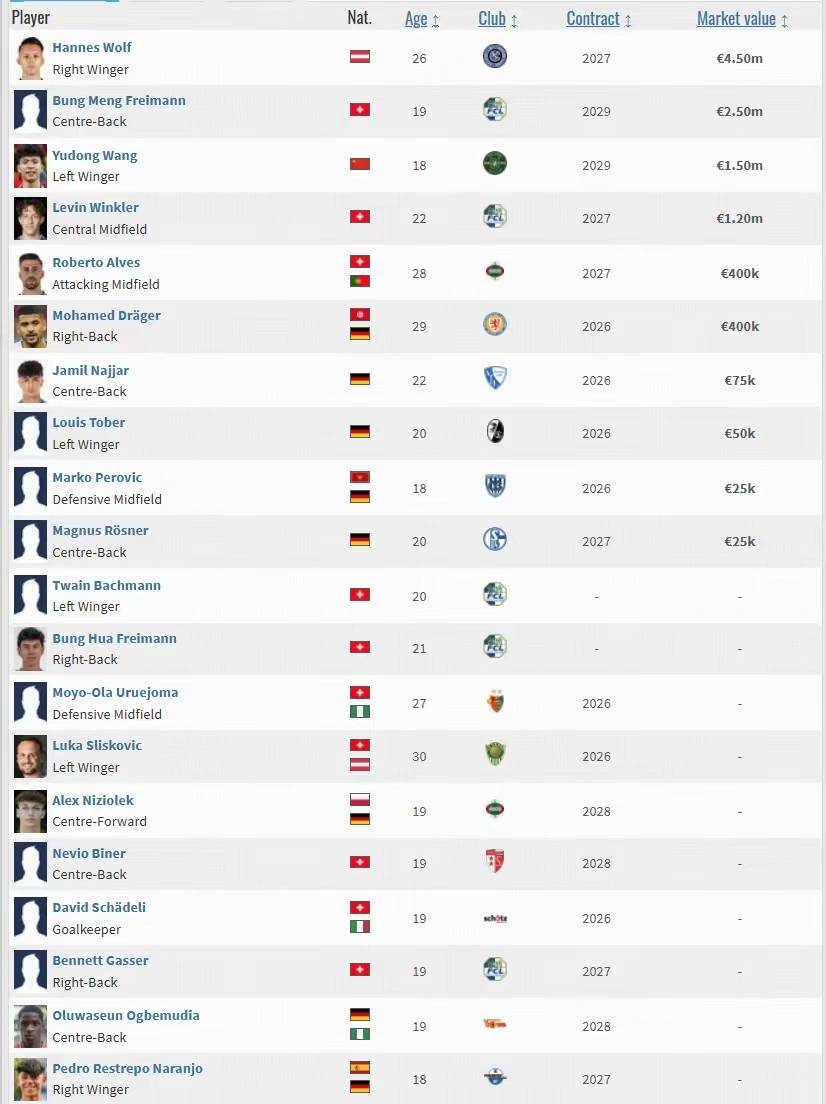Click Mohamed Dräger's club crest icon
The width and height of the screenshot is (826, 1104).
tap(494, 325)
